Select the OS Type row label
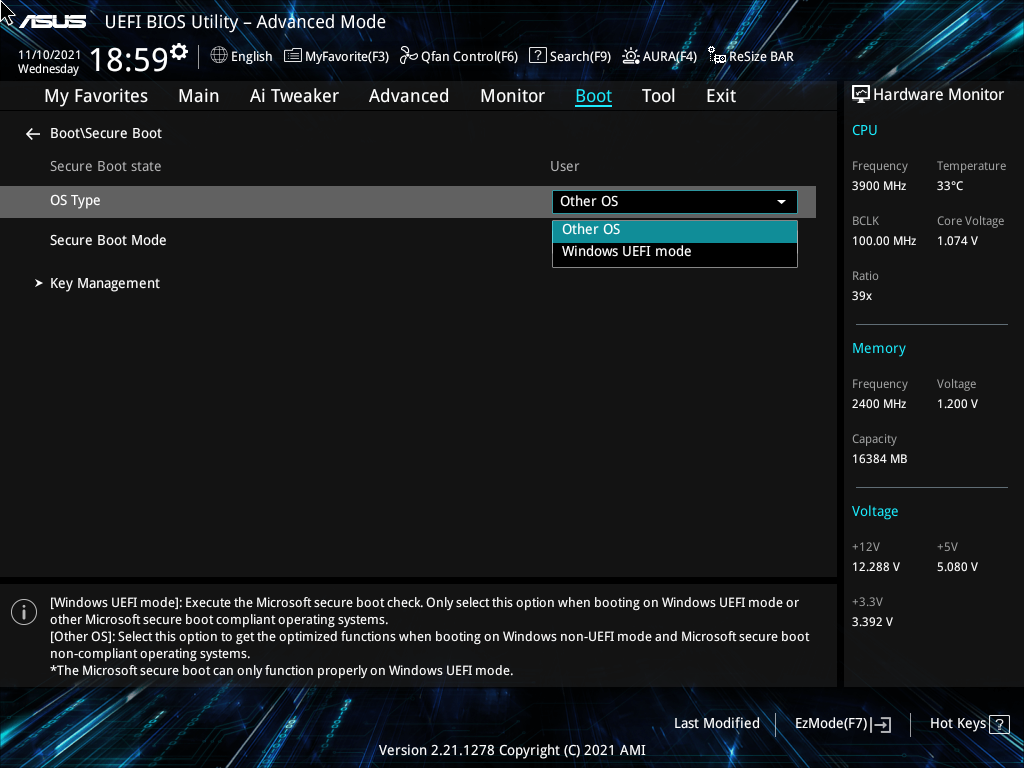The image size is (1024, 768). [75, 200]
